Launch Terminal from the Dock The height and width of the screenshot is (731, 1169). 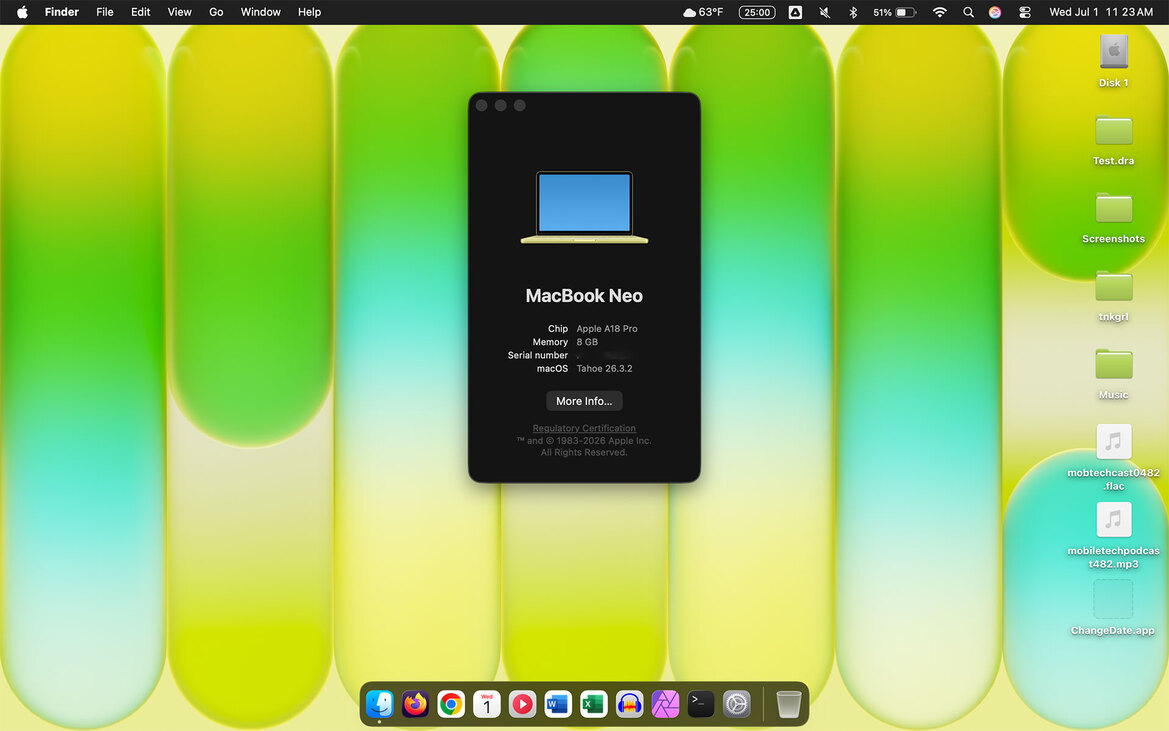click(x=701, y=703)
